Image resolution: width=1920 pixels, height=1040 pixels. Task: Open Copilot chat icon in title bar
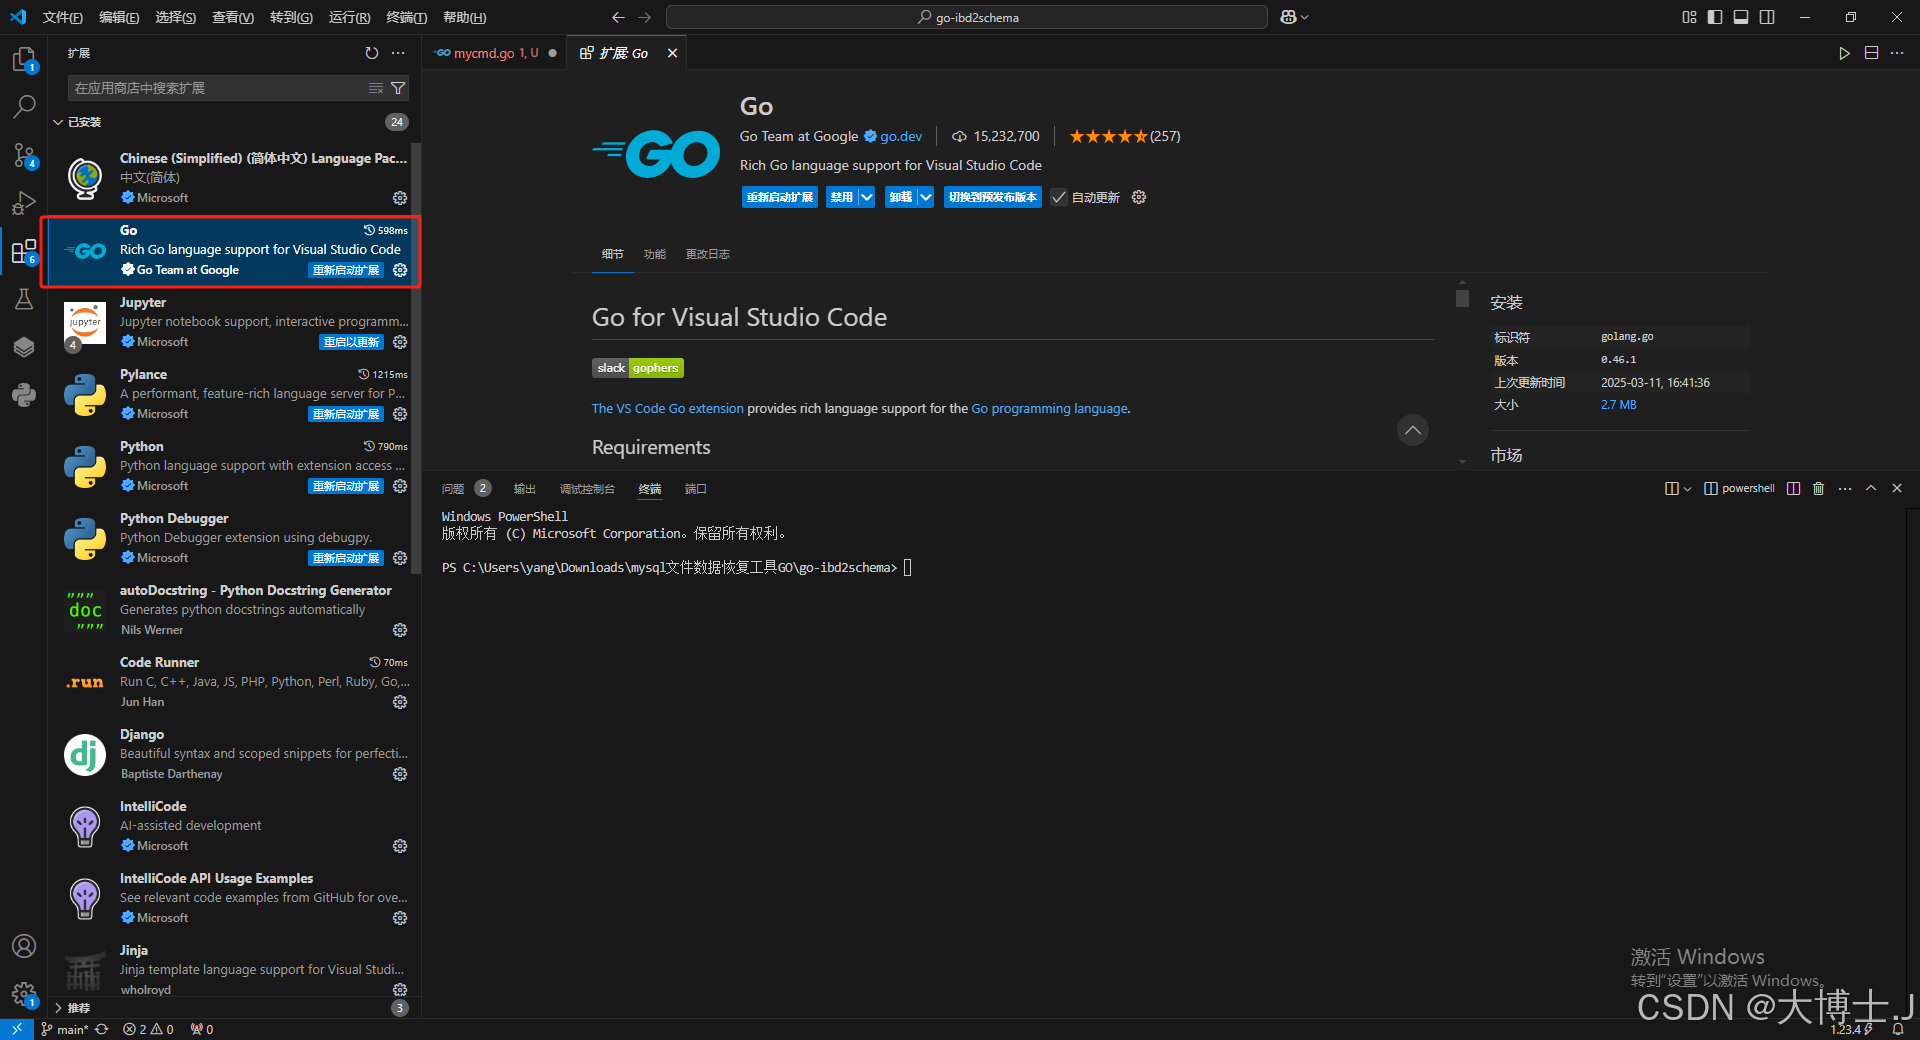pos(1288,17)
